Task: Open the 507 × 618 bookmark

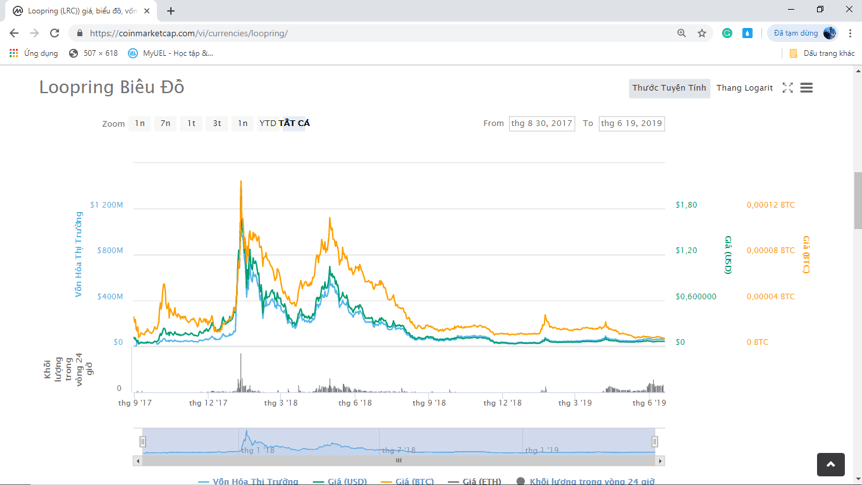Action: pos(93,53)
